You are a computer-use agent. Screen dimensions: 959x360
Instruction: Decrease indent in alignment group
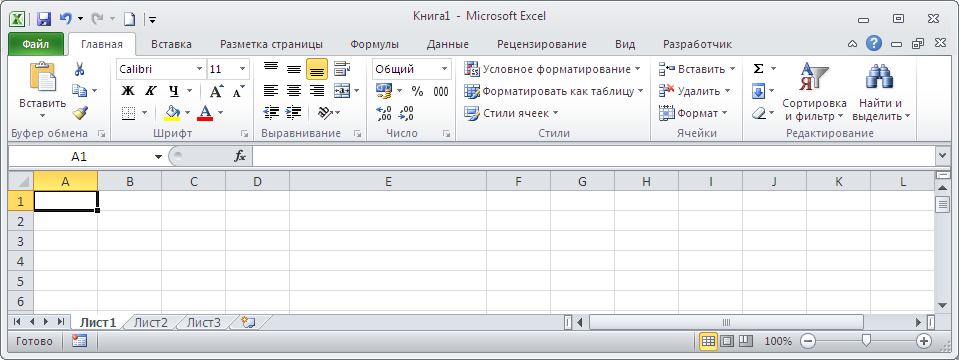click(270, 112)
